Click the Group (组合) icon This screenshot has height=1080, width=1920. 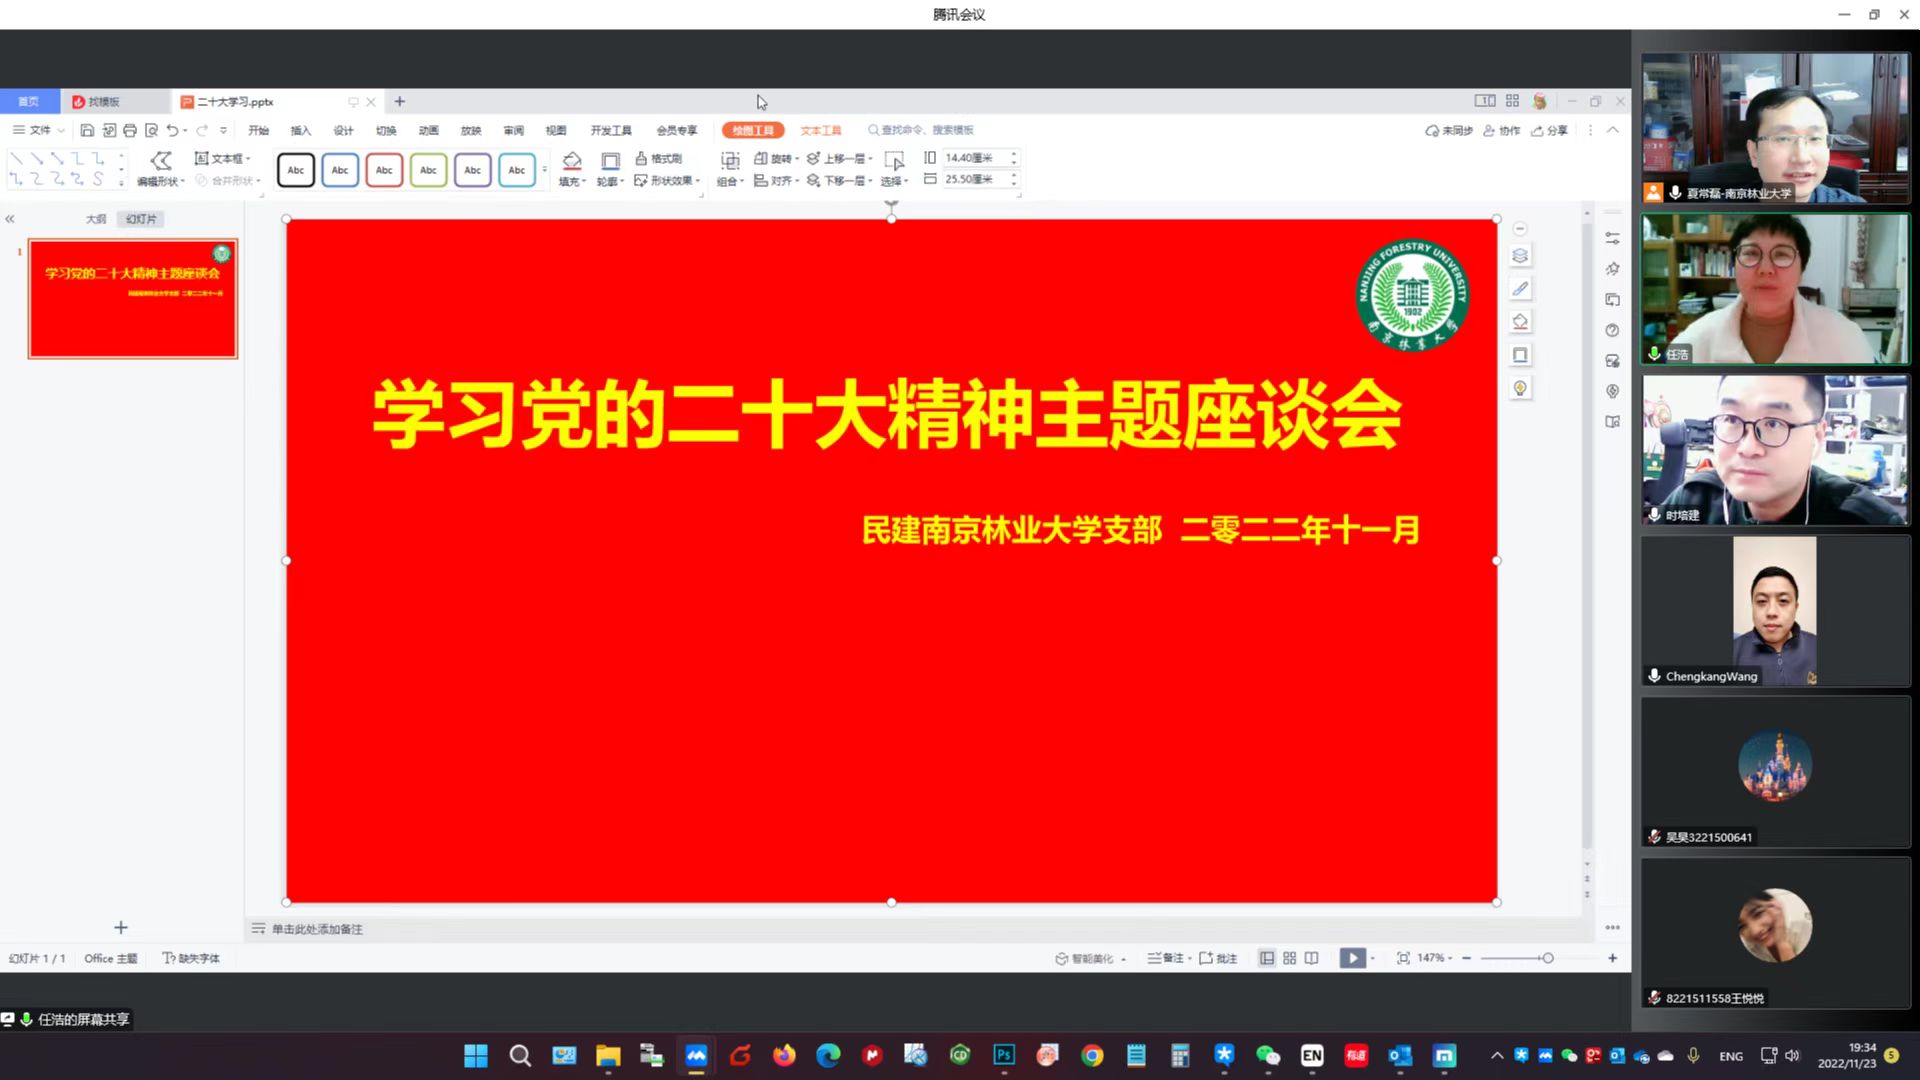click(x=730, y=161)
